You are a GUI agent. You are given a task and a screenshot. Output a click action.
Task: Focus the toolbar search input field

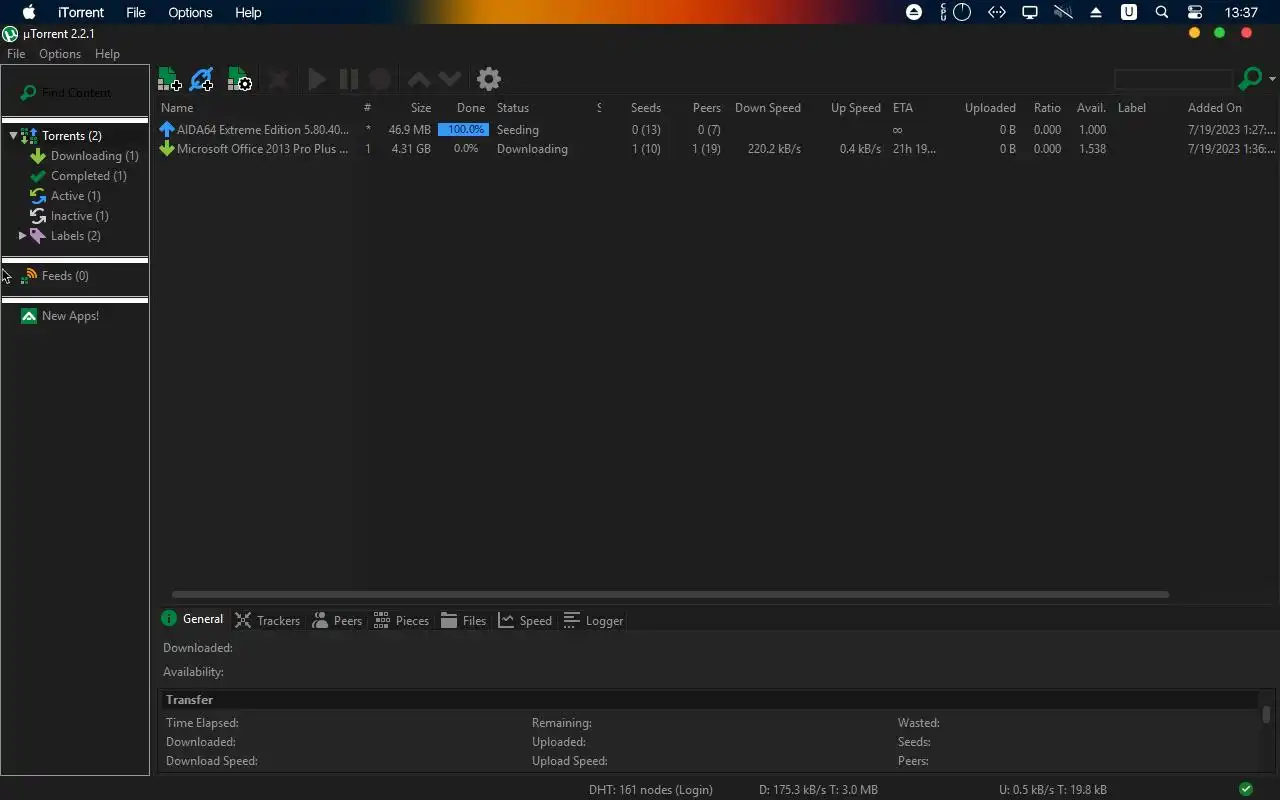coord(1173,79)
